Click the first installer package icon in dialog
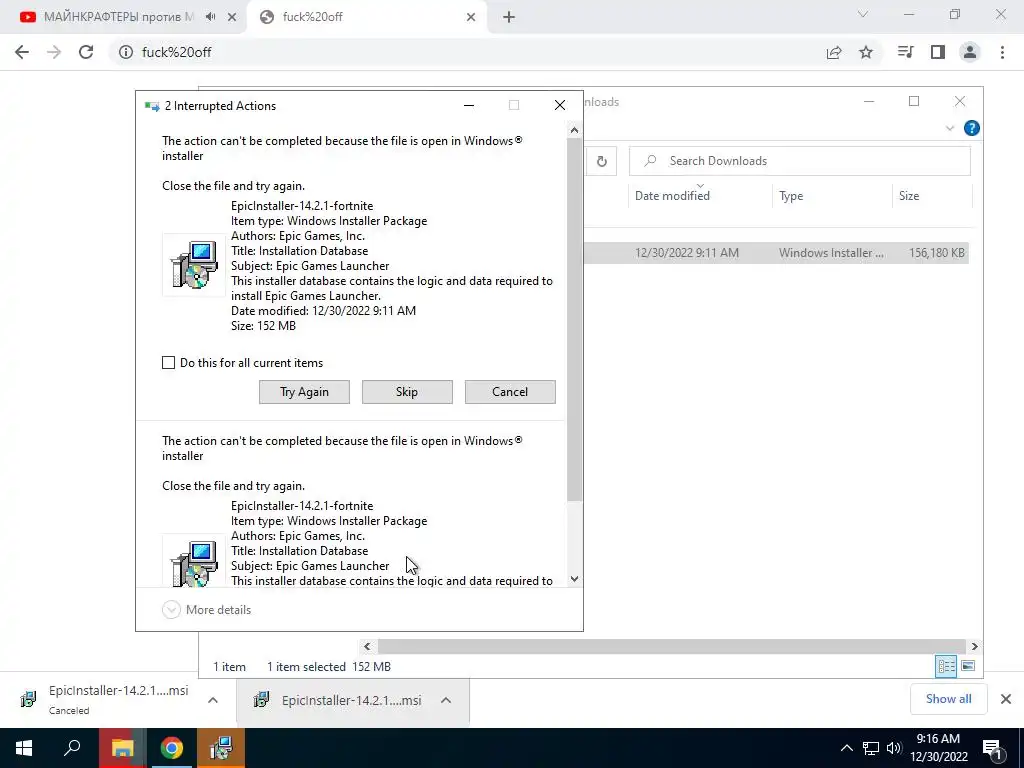The width and height of the screenshot is (1024, 768). pos(194,265)
